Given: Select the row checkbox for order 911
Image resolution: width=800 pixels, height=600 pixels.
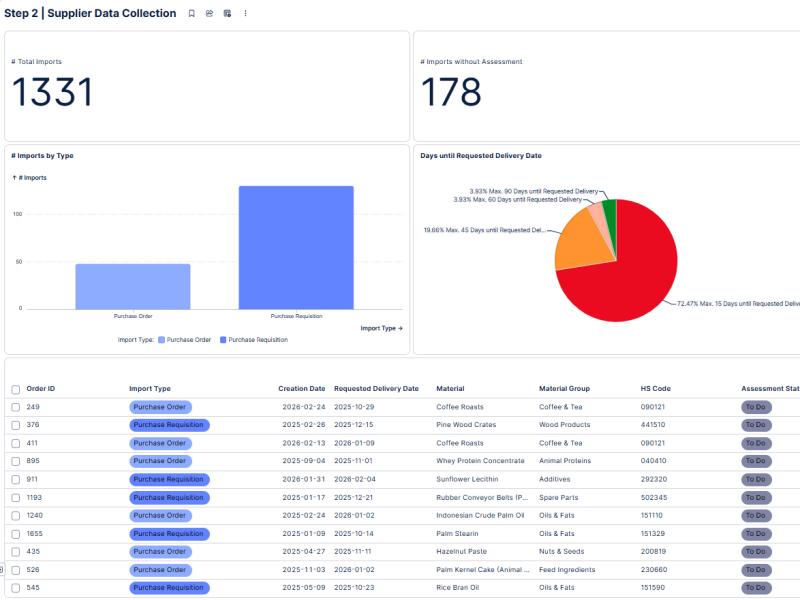Looking at the screenshot, I should click(x=15, y=479).
